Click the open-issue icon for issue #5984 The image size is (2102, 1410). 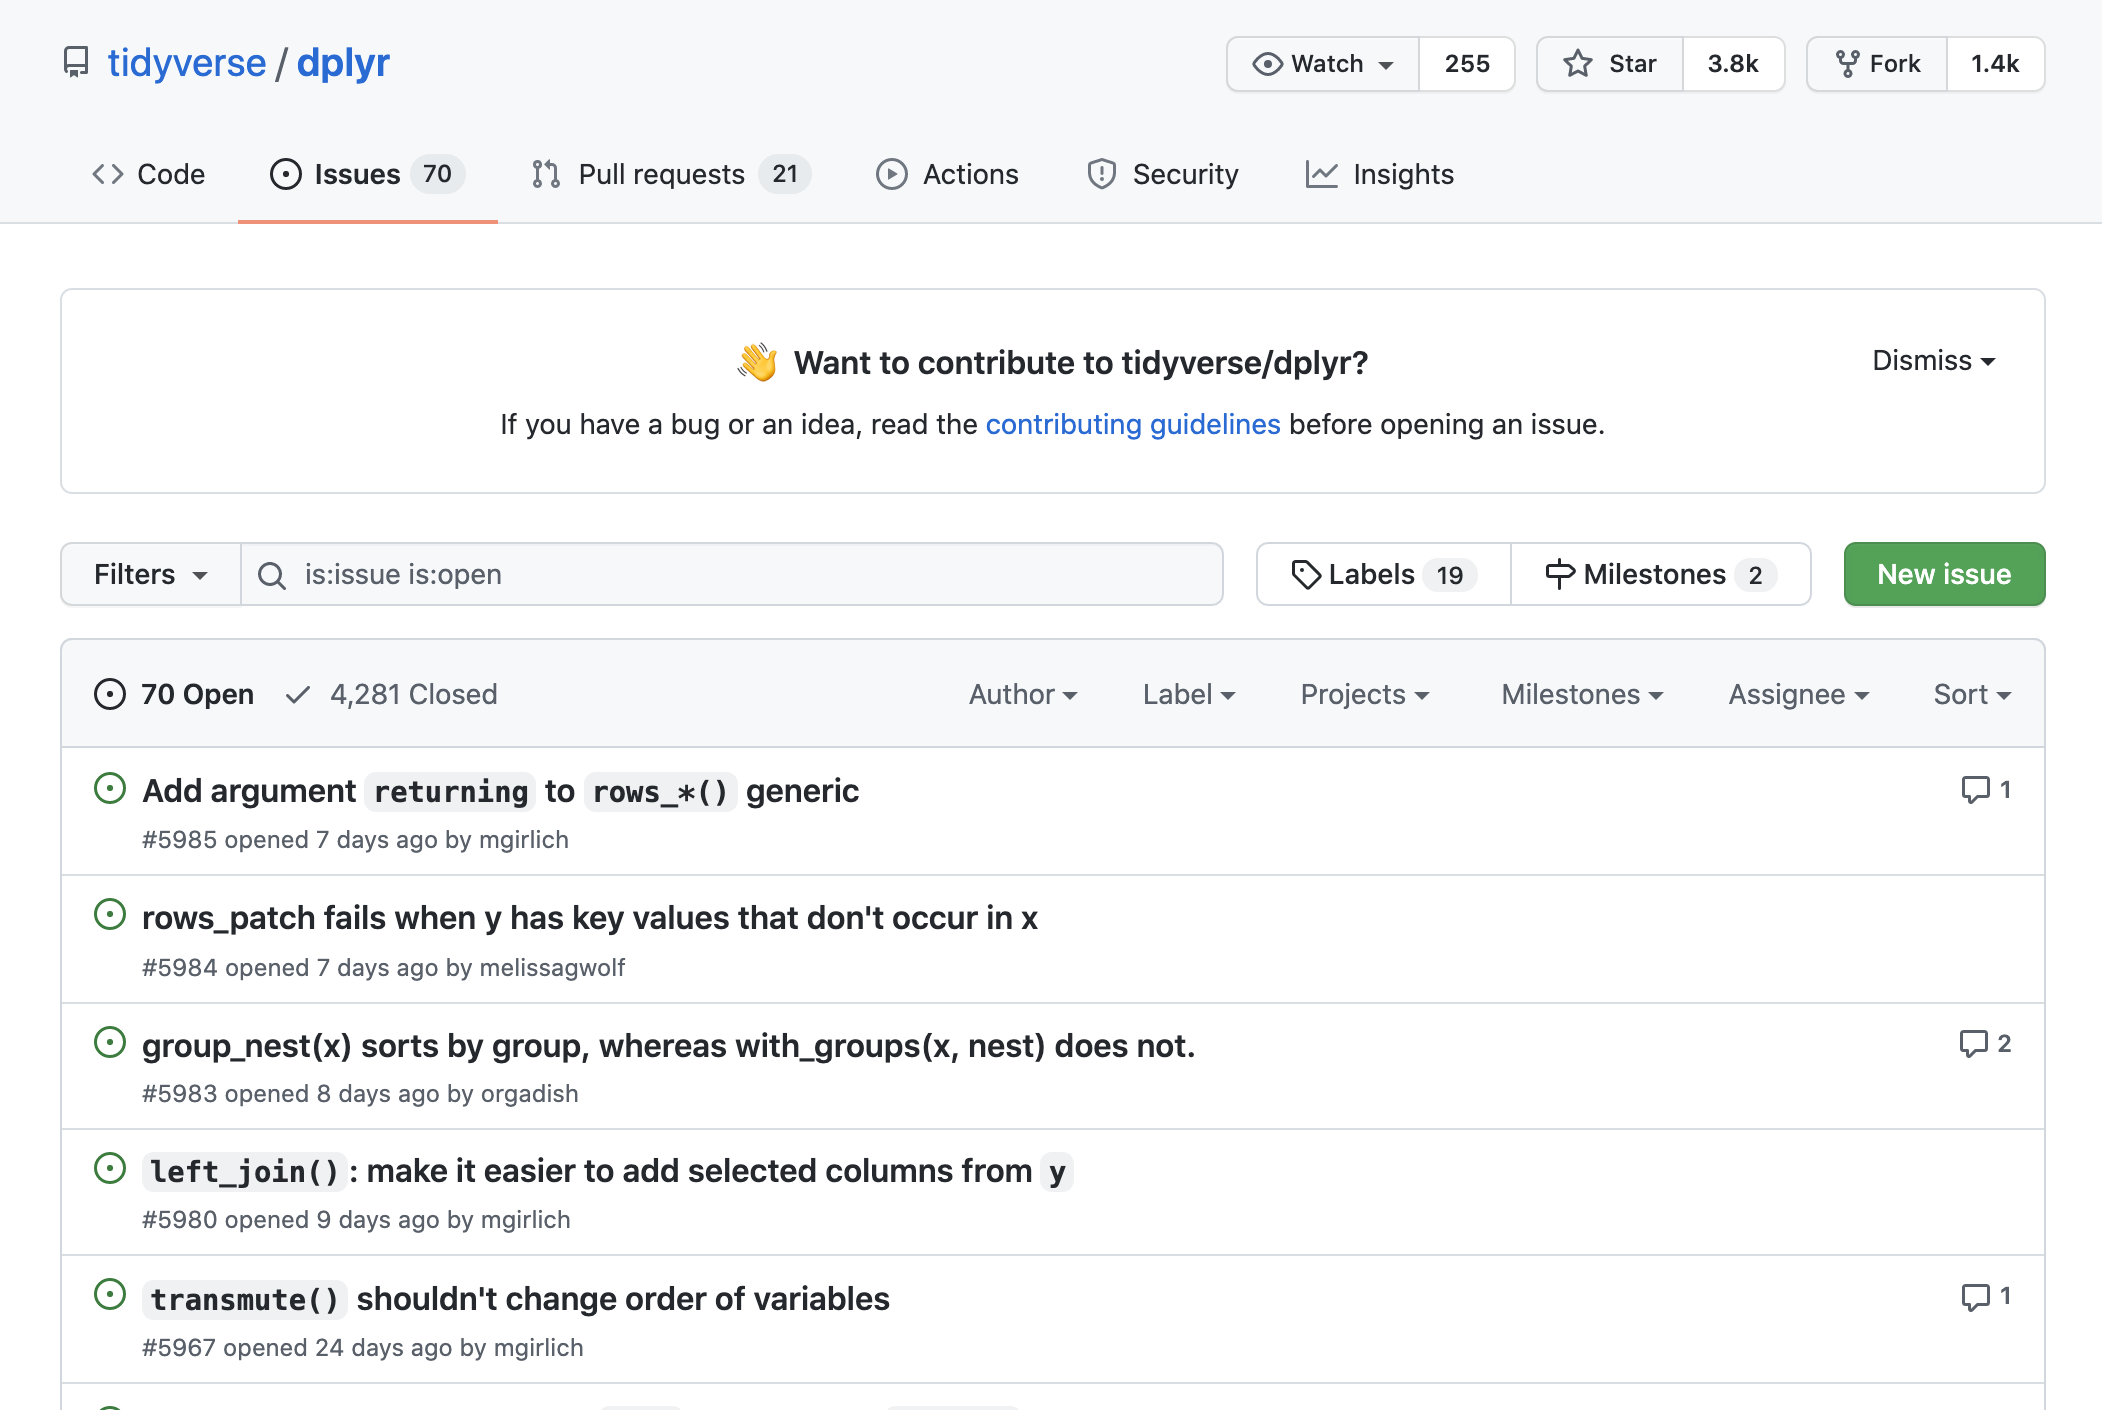pyautogui.click(x=110, y=915)
